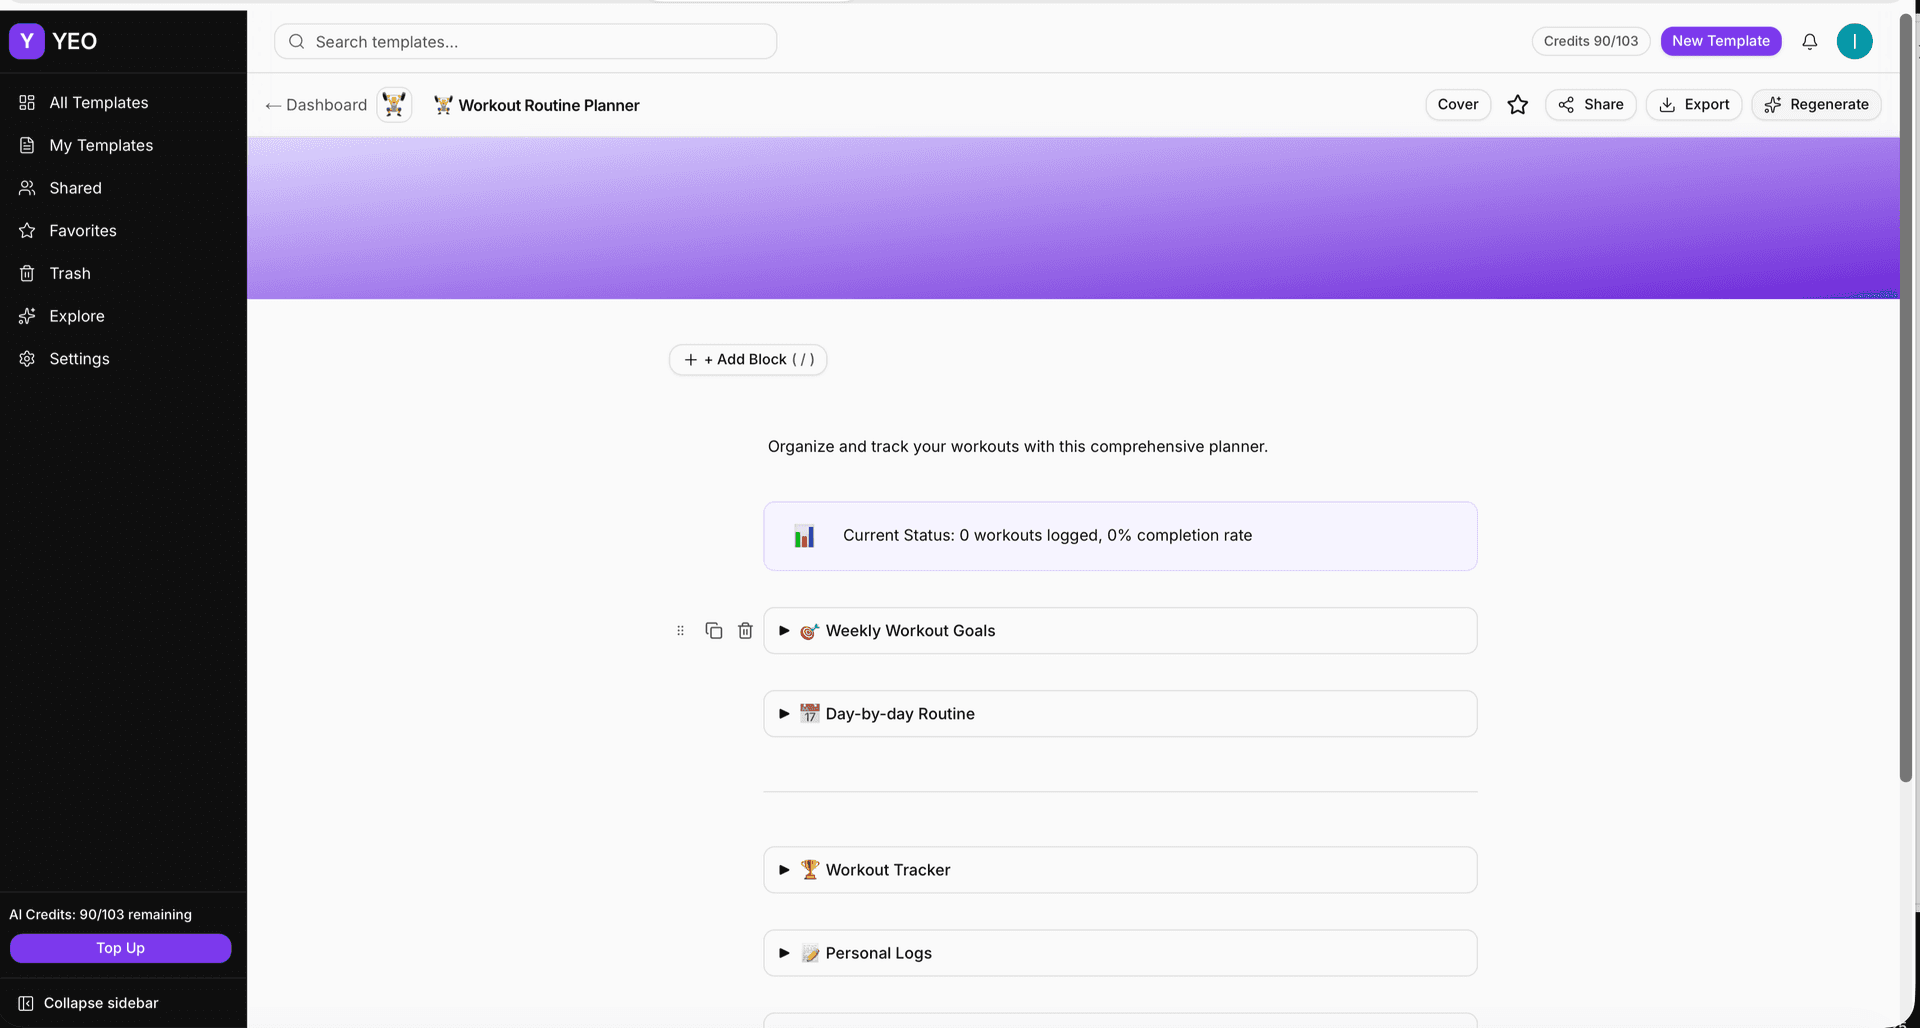The height and width of the screenshot is (1028, 1920).
Task: Expand Day-by-day Routine section
Action: pos(784,714)
